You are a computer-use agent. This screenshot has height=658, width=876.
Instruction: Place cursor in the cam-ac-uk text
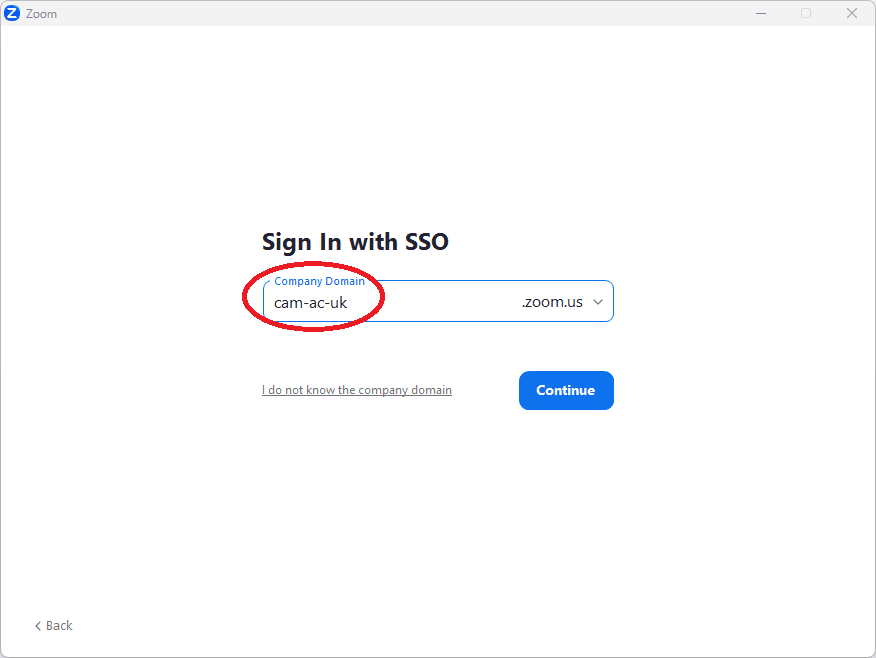(311, 302)
